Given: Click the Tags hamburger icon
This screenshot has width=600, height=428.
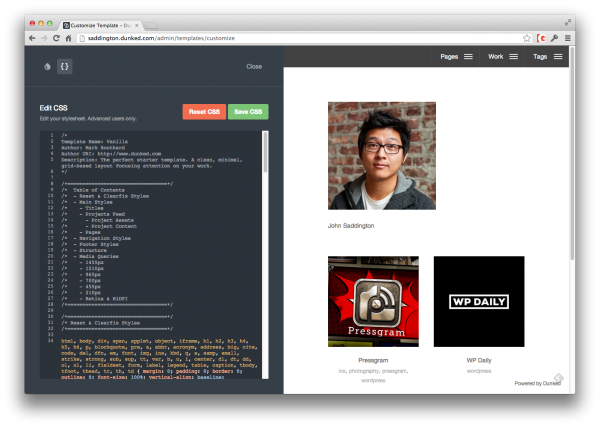Looking at the screenshot, I should click(x=558, y=57).
